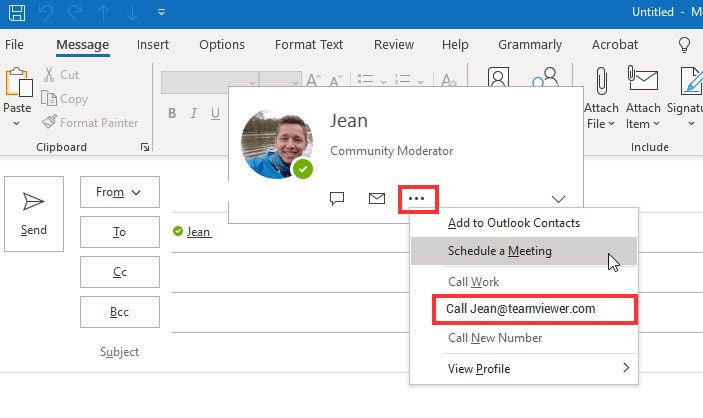
Task: Click the Cut scissors command
Action: click(61, 74)
